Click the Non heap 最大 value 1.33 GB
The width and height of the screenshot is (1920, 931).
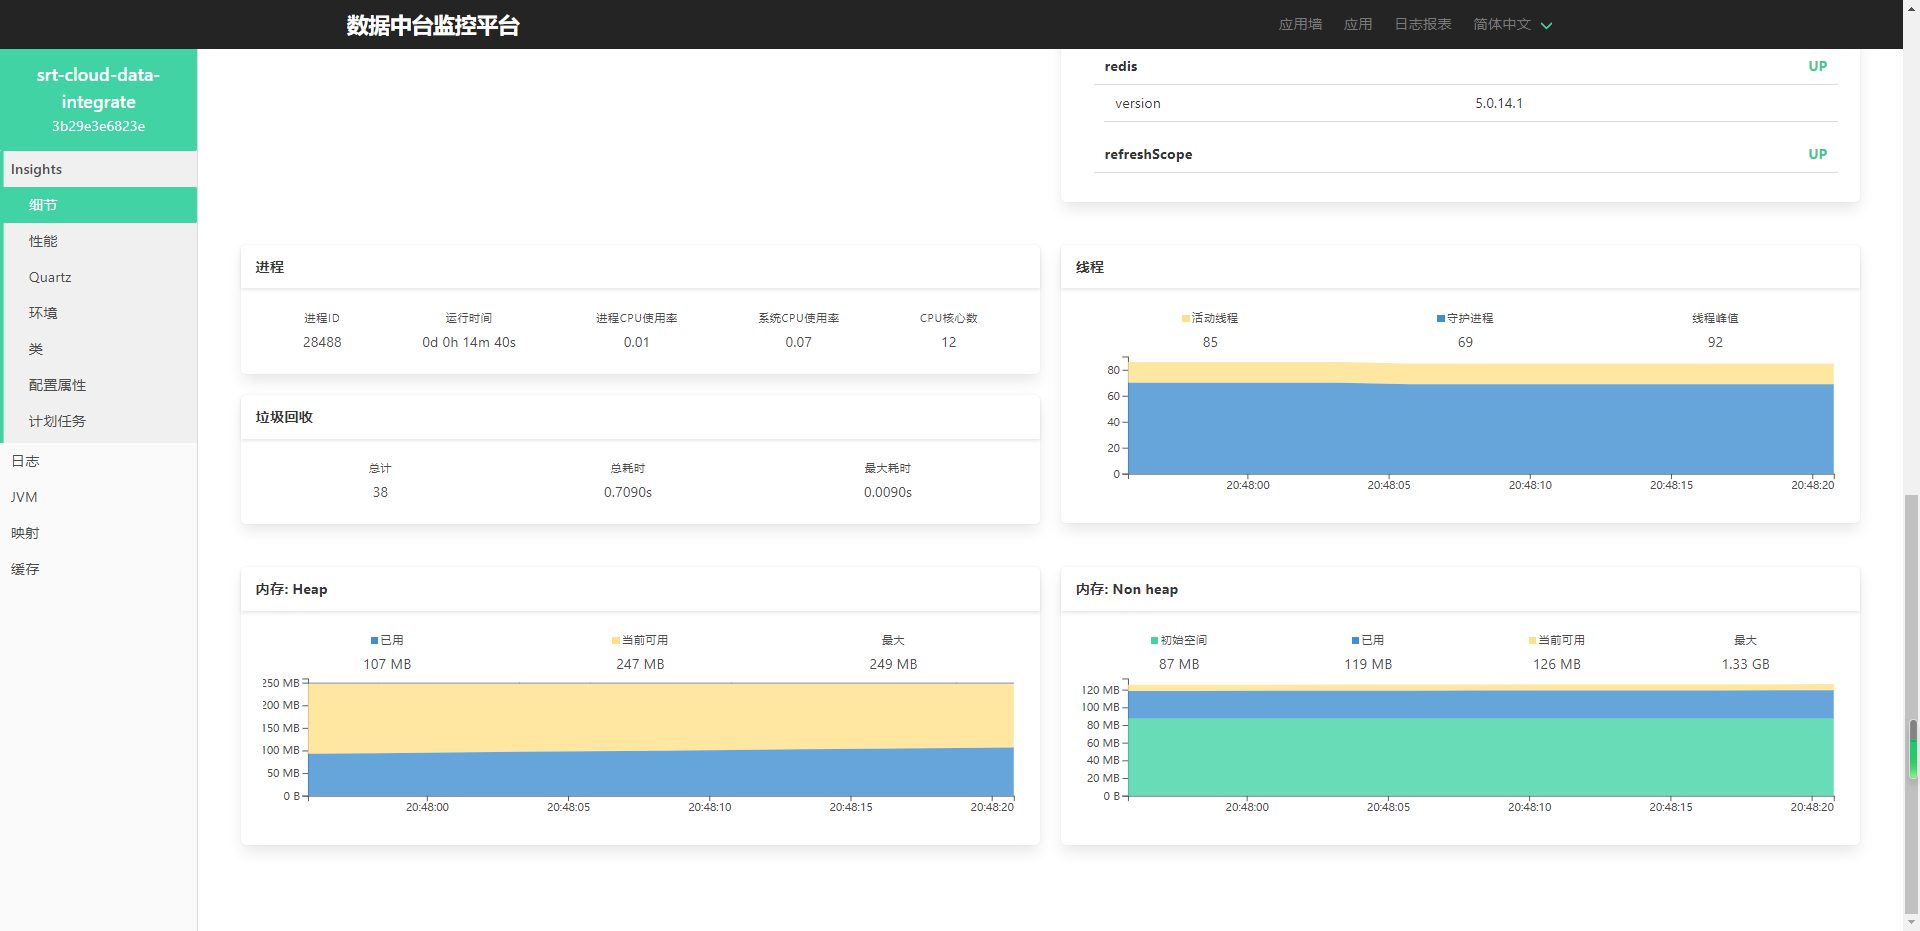tap(1745, 664)
